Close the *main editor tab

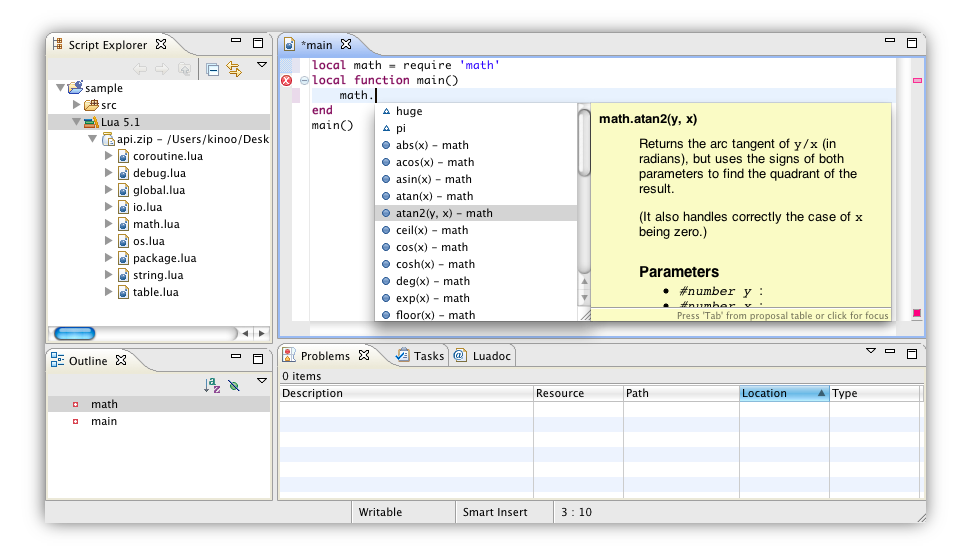pos(346,44)
